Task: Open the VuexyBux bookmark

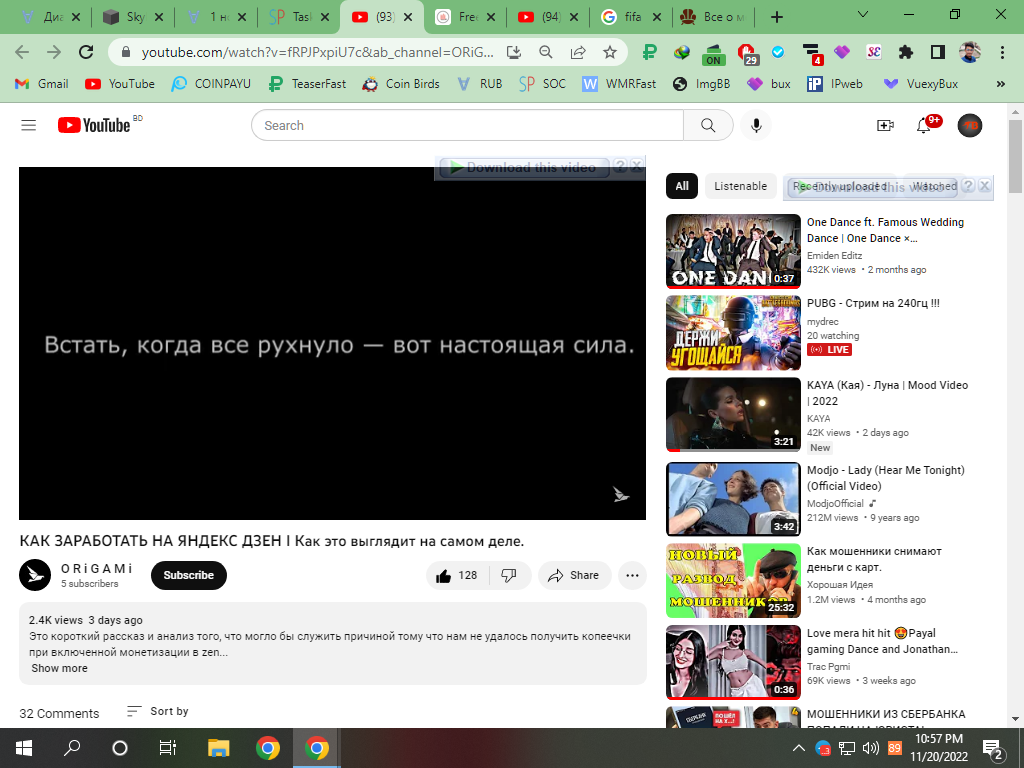Action: click(x=920, y=84)
